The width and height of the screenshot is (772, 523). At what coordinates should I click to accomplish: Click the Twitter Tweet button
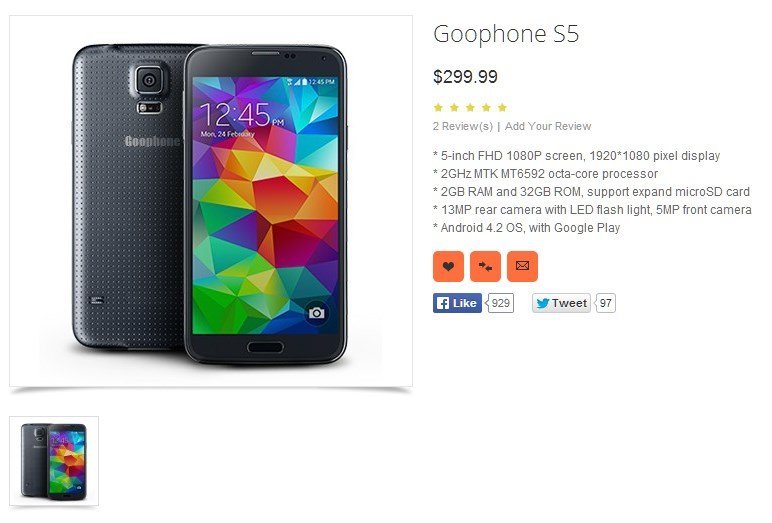pyautogui.click(x=561, y=303)
